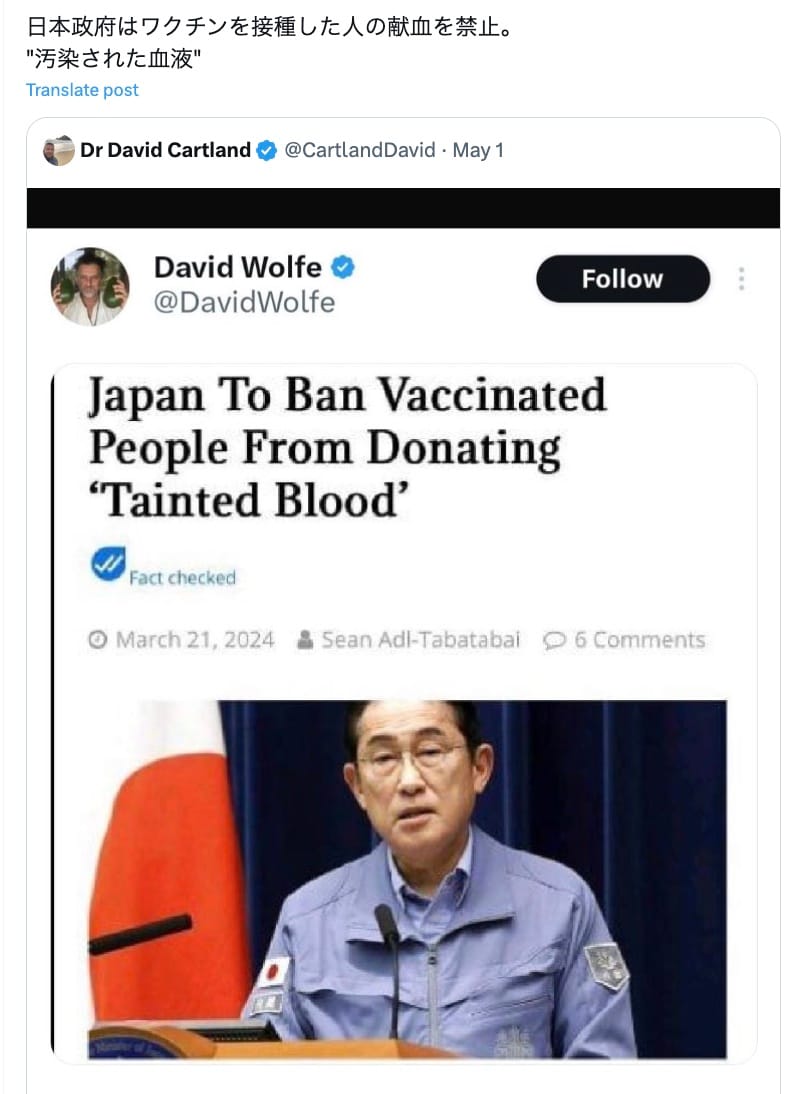This screenshot has height=1094, width=788.
Task: Open the @DavidWolfe handle
Action: tap(244, 302)
